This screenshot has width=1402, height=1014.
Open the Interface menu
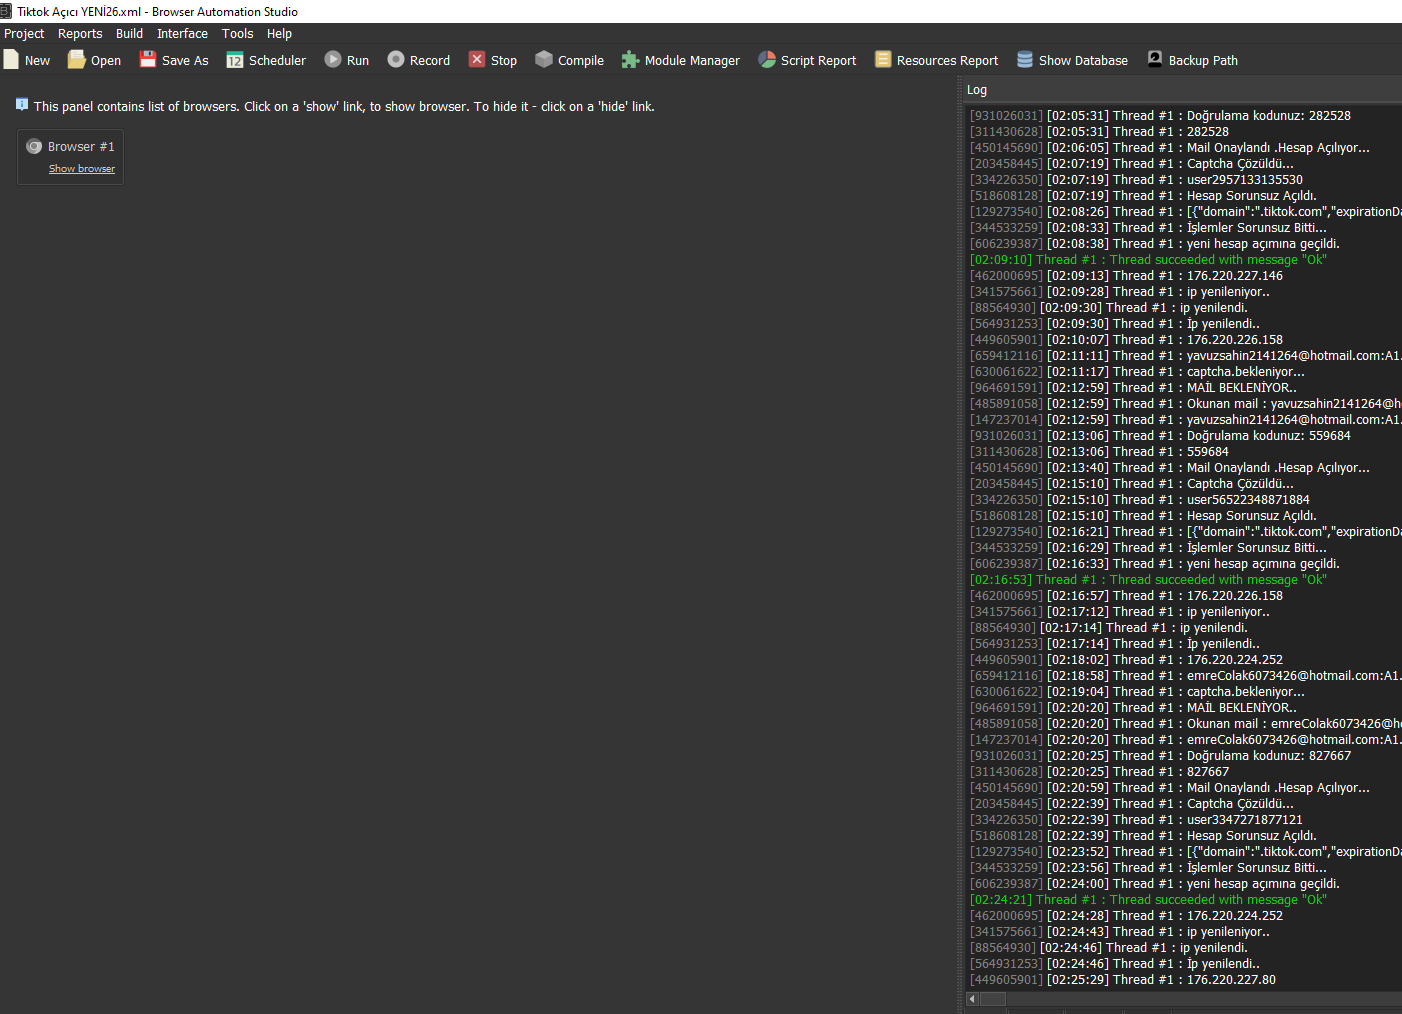(182, 34)
